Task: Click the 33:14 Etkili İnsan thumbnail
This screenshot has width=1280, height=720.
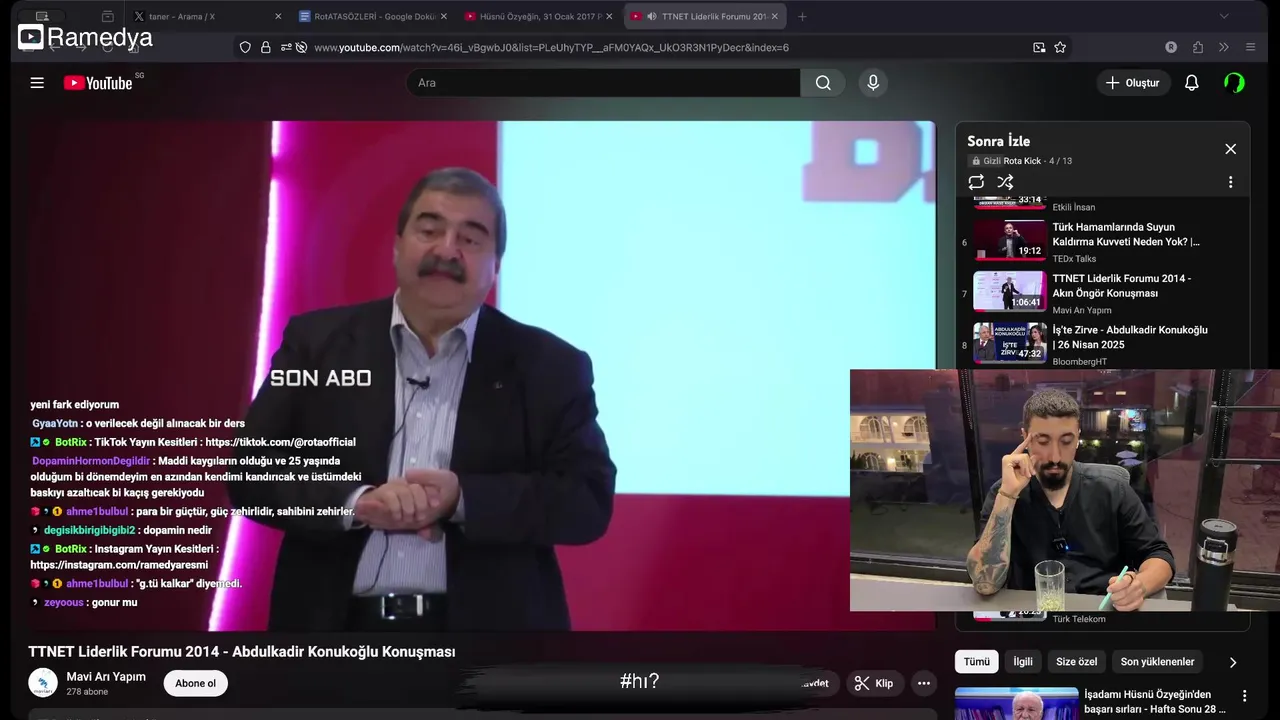Action: 1010,201
